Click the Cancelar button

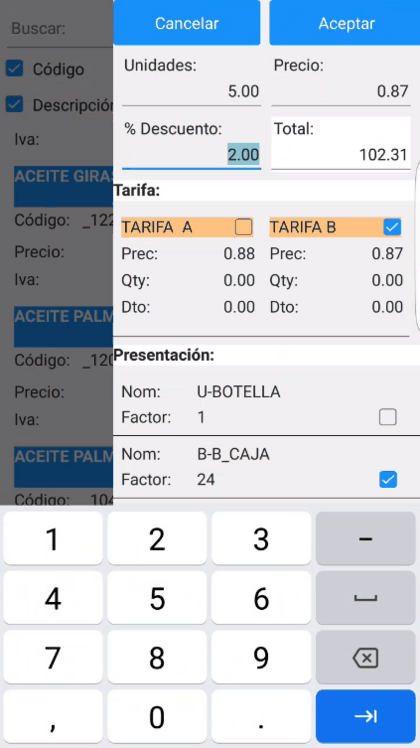[x=187, y=23]
